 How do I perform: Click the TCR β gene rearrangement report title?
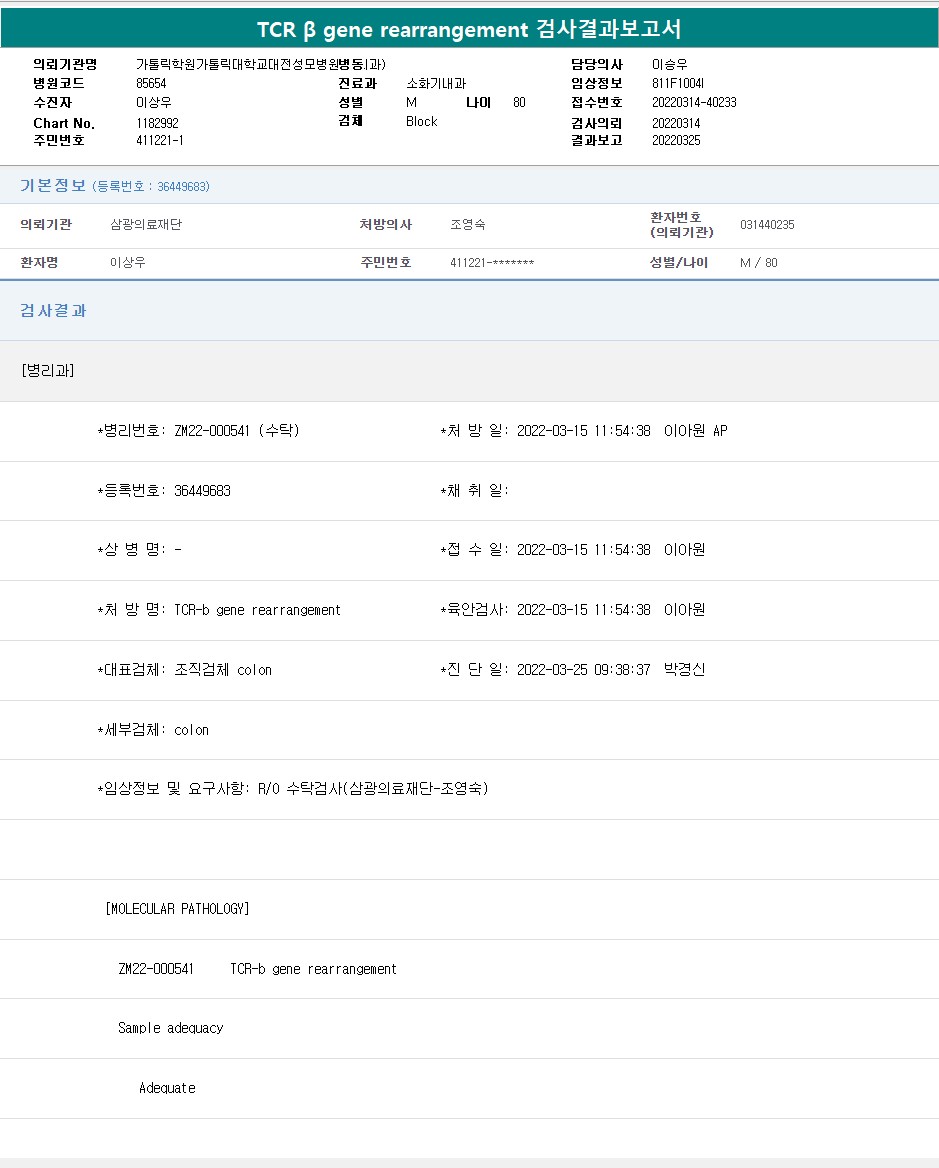[469, 29]
